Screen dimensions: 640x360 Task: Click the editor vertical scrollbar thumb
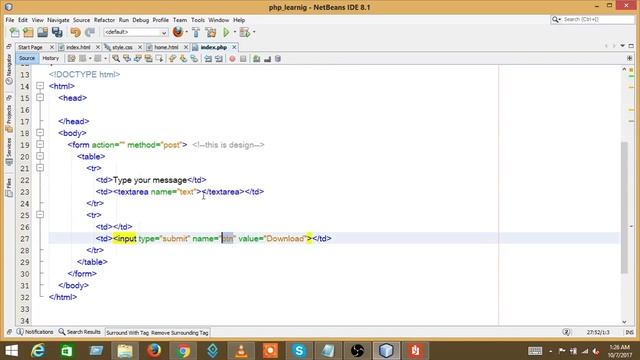click(x=624, y=207)
